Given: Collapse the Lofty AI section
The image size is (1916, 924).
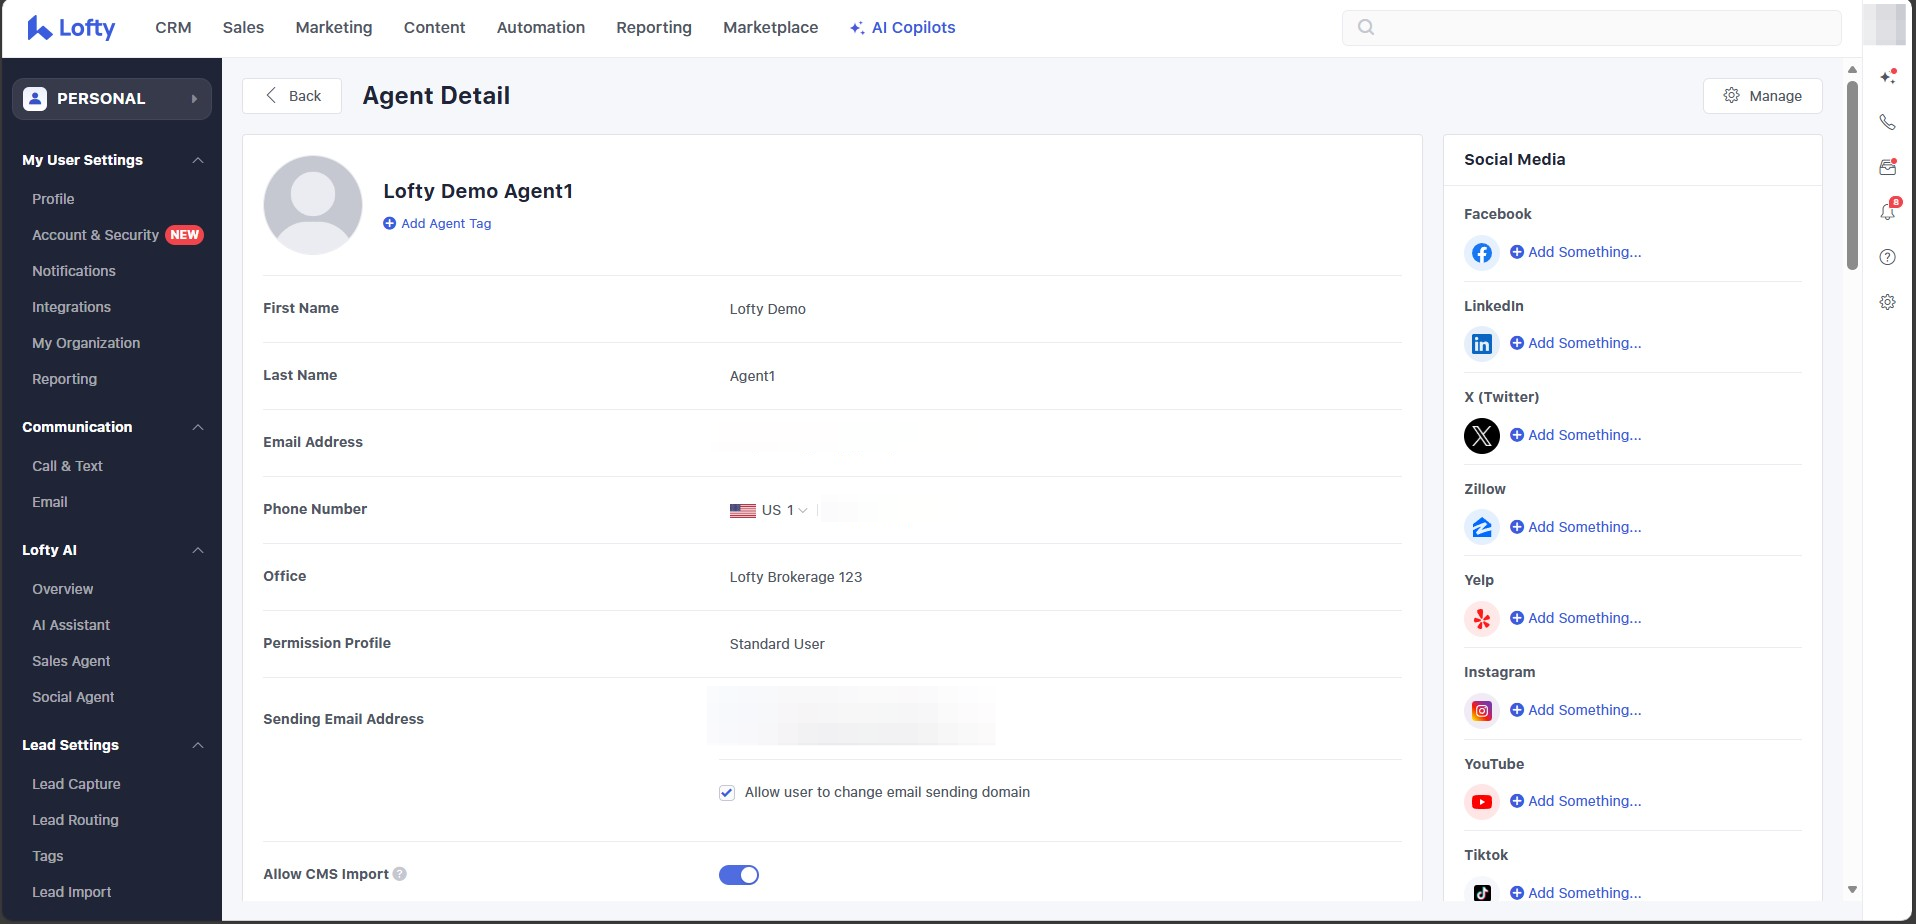Looking at the screenshot, I should click(x=198, y=550).
